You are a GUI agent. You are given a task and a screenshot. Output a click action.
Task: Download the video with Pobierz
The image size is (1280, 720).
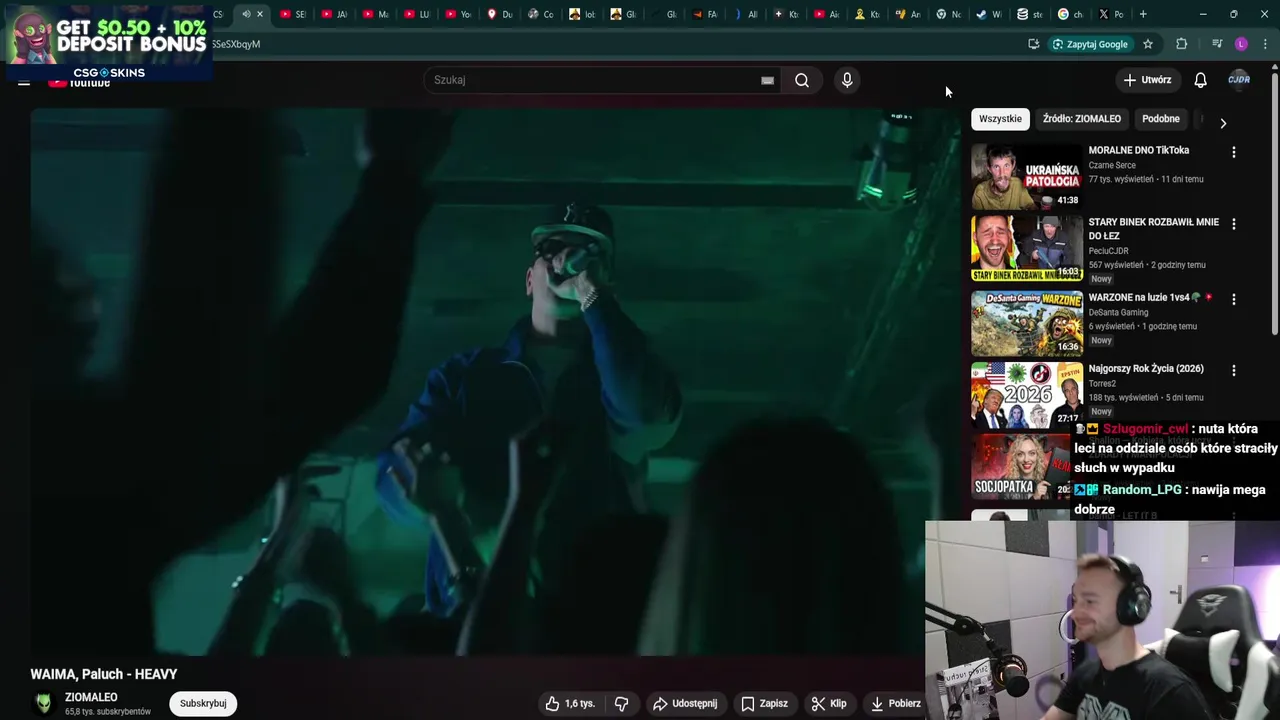(x=896, y=703)
